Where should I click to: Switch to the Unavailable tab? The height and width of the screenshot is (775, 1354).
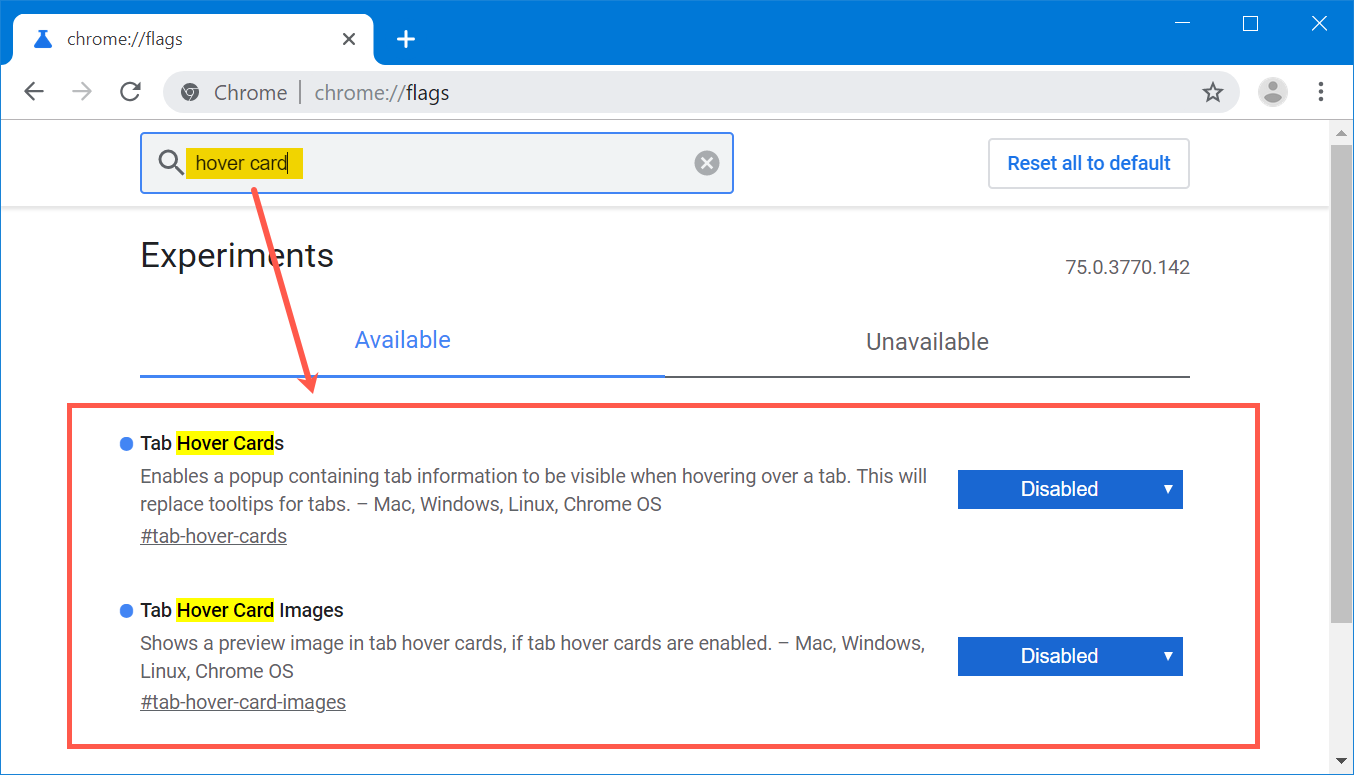(927, 342)
